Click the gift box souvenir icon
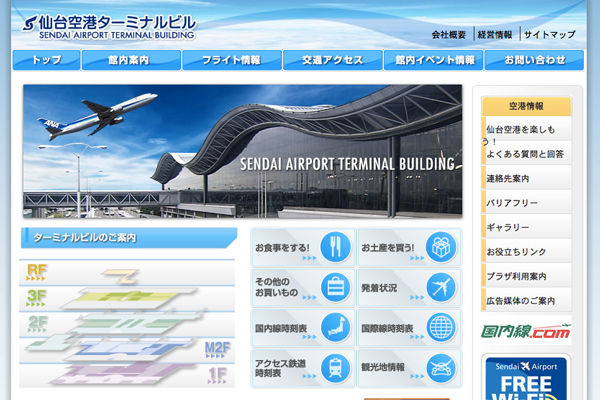 tap(441, 247)
